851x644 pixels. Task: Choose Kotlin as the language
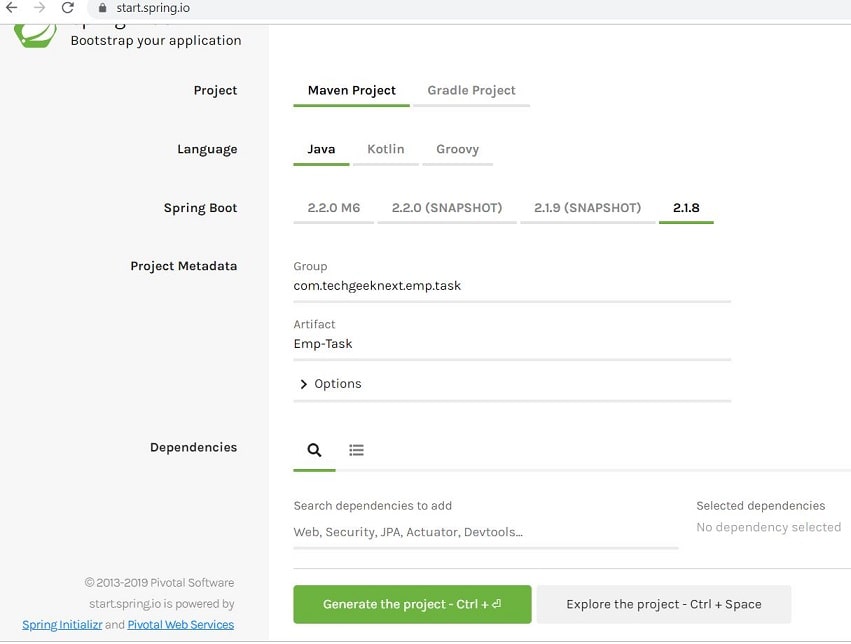[x=385, y=149]
